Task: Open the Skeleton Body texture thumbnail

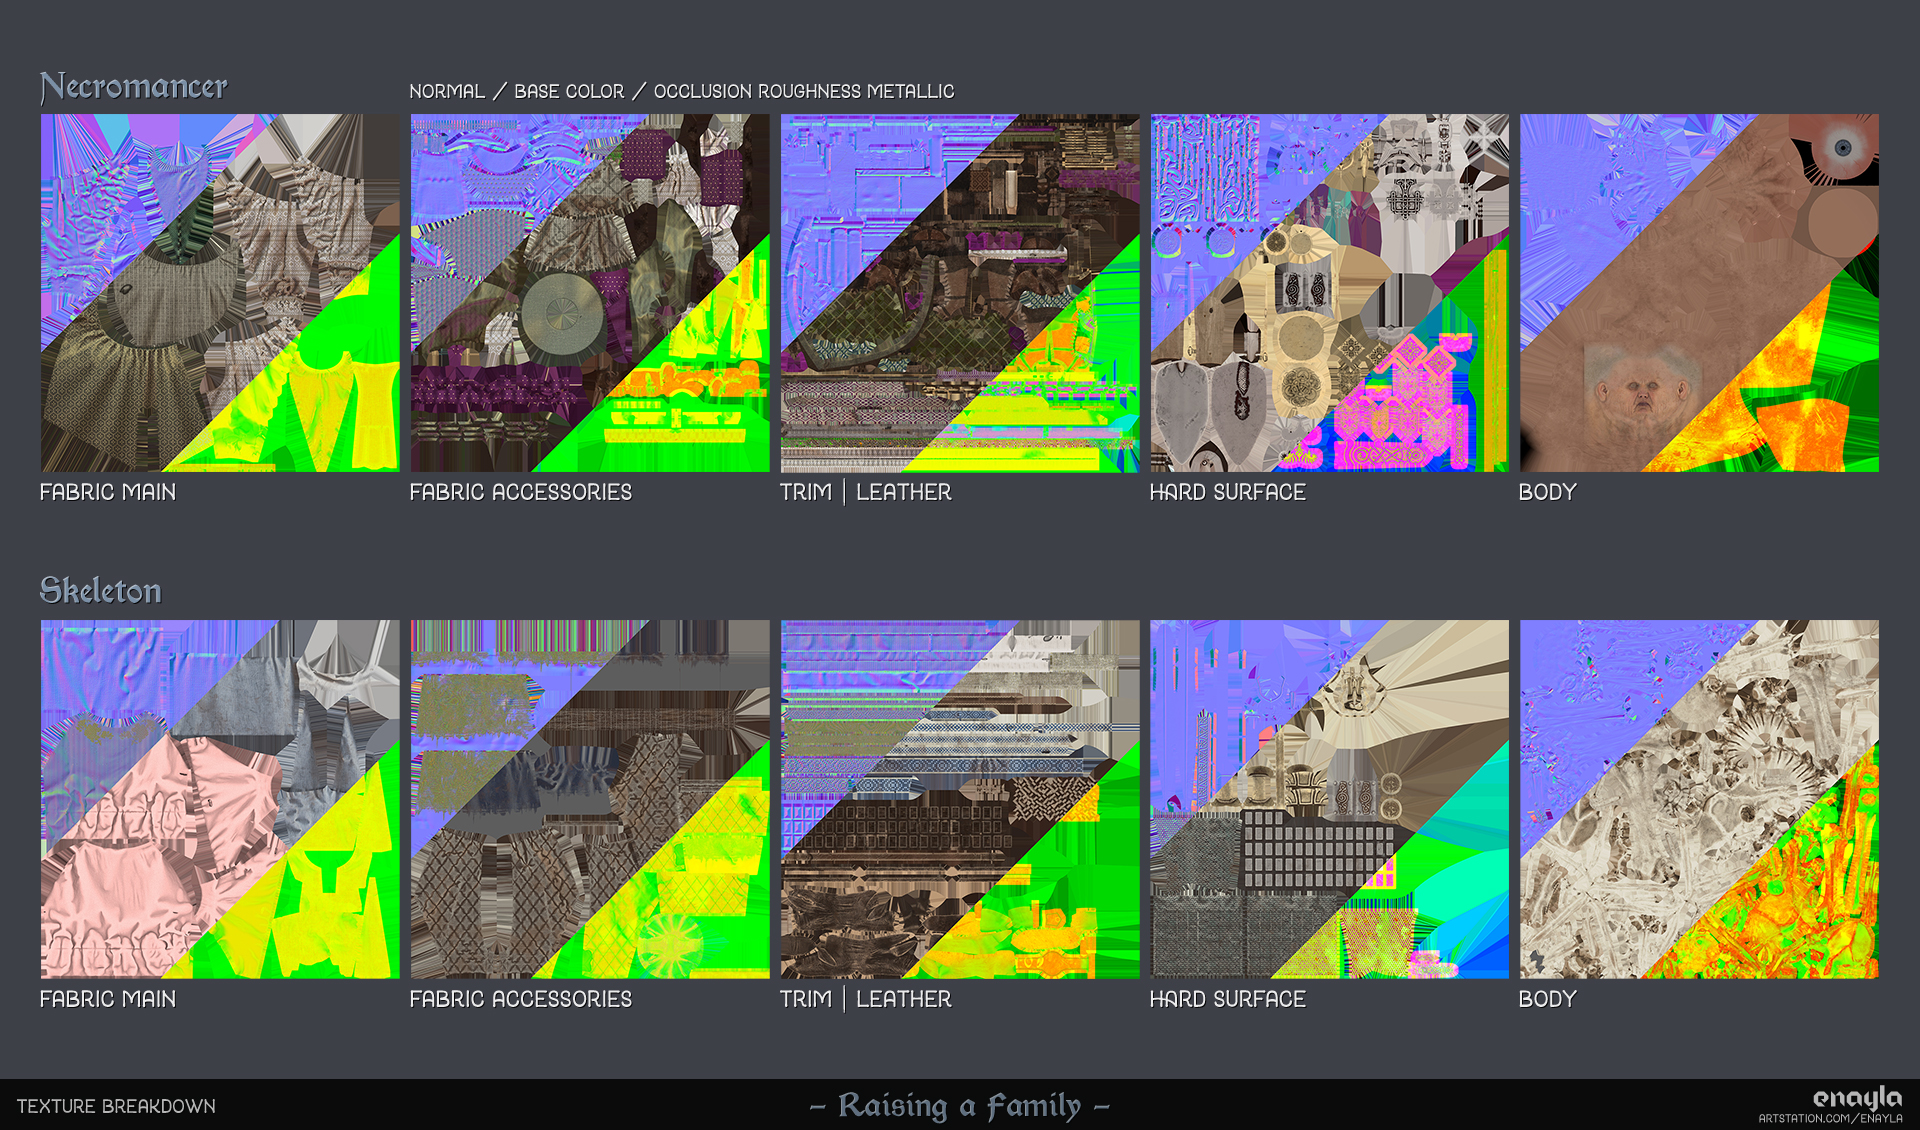Action: click(1700, 800)
